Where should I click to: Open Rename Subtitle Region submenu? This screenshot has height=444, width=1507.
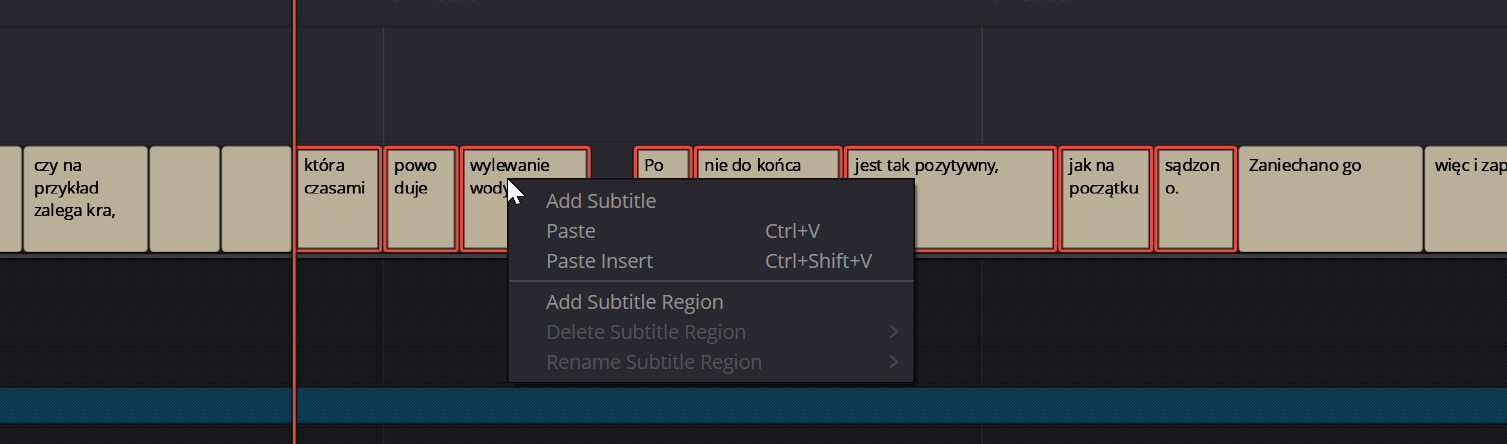coord(711,362)
